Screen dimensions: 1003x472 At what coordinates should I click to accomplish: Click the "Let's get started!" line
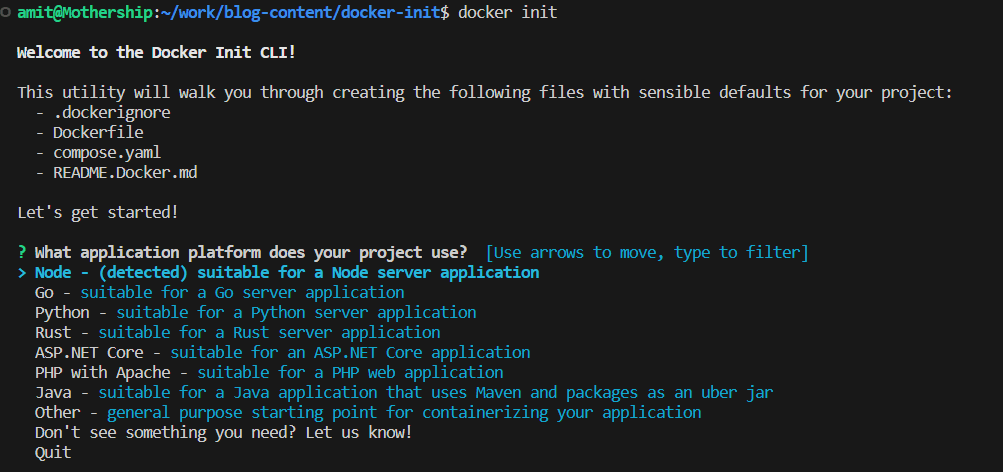point(98,212)
